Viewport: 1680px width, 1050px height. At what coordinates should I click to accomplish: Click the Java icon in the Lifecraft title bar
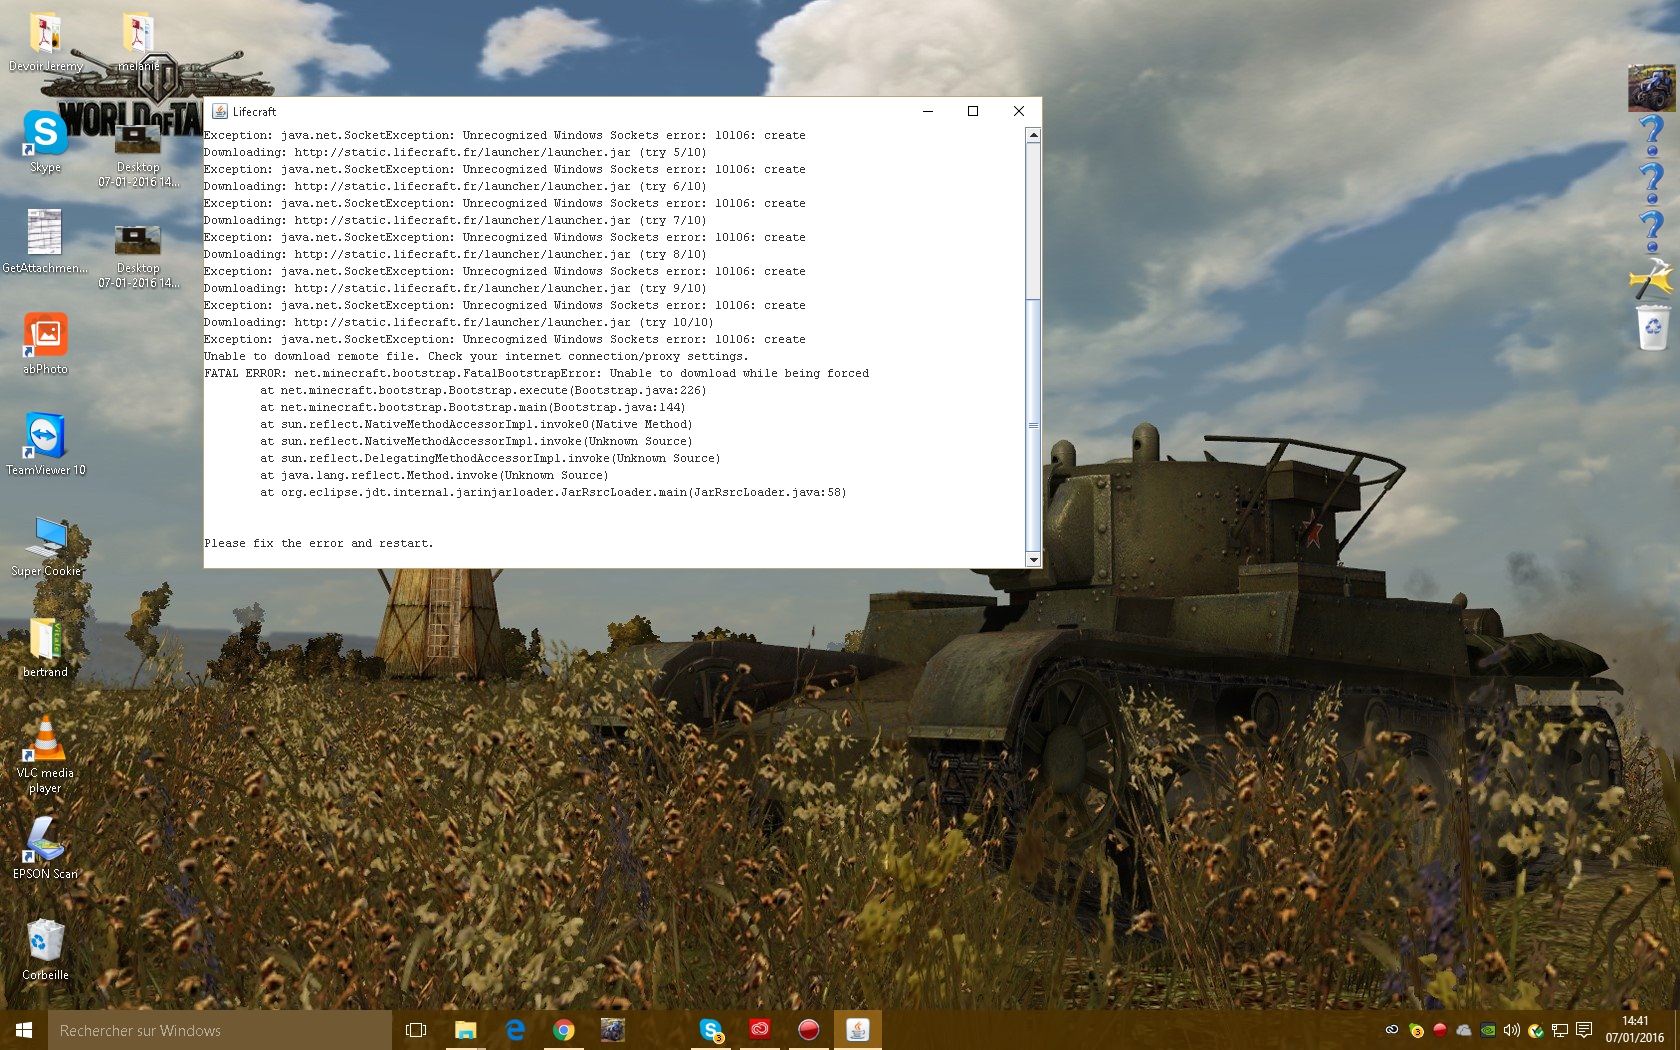pyautogui.click(x=220, y=111)
